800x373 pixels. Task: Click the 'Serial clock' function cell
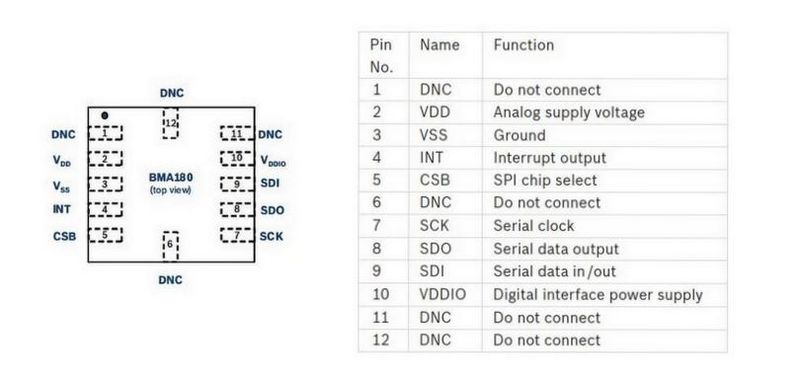(605, 226)
